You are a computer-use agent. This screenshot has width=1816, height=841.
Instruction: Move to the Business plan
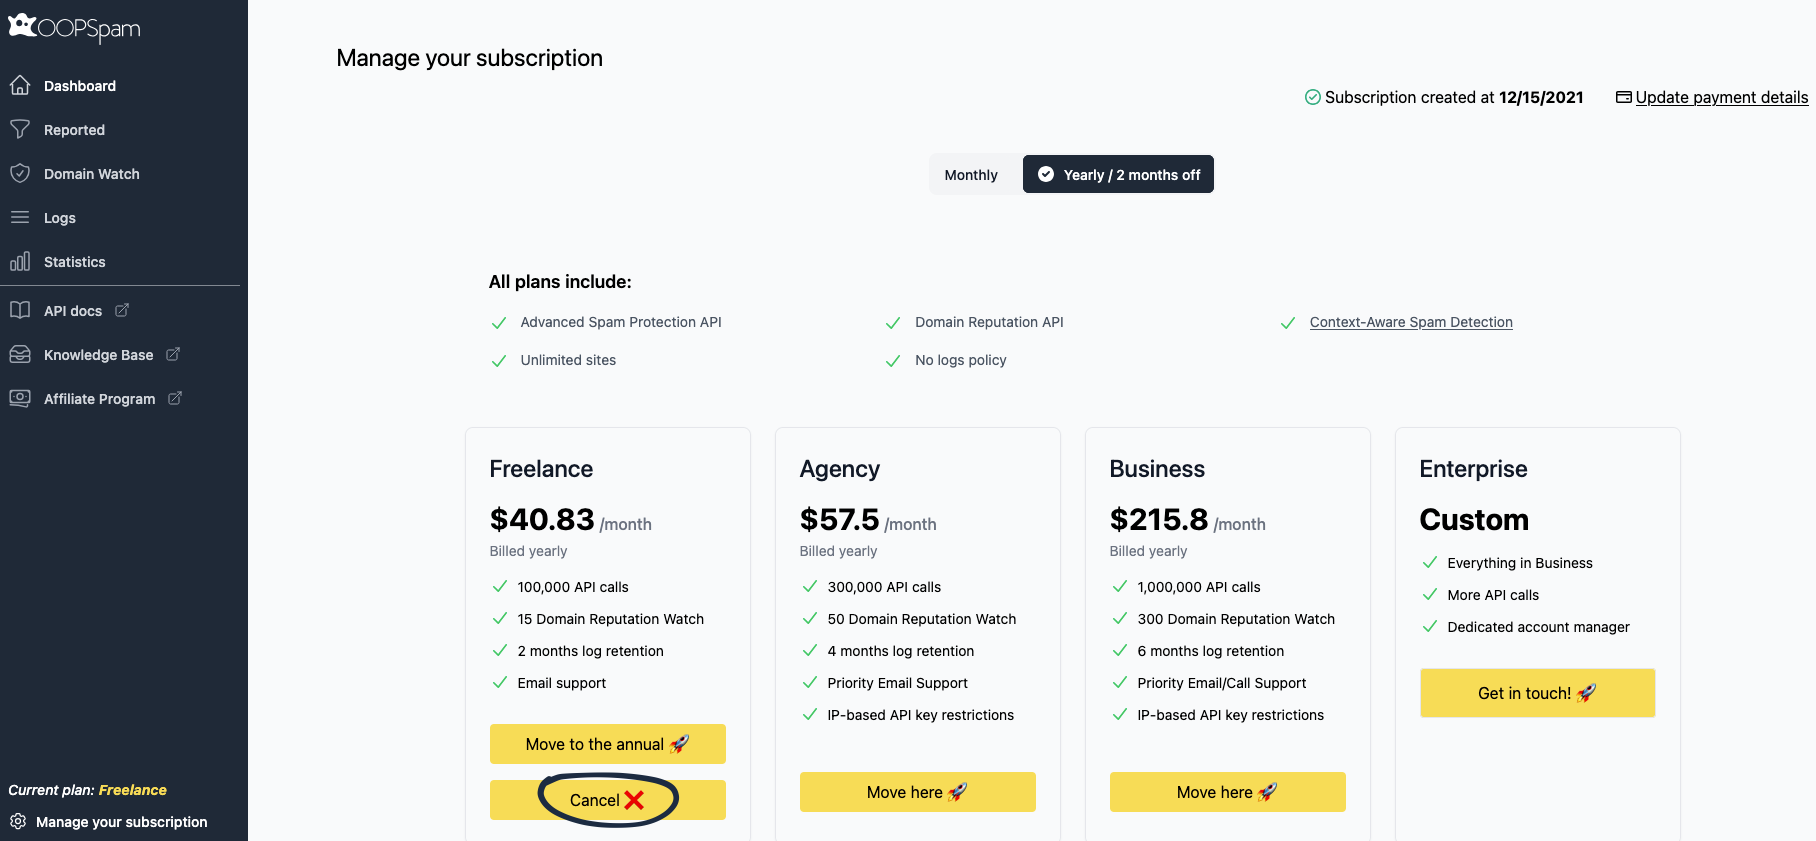1228,792
